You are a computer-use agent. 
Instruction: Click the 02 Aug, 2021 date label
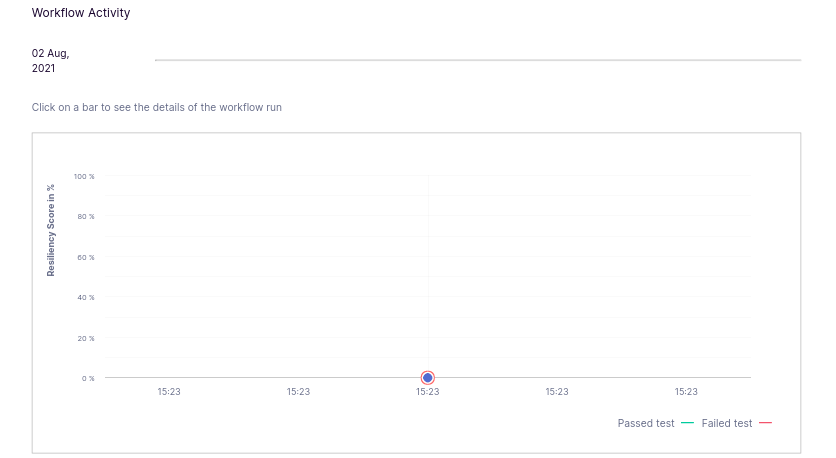(x=50, y=61)
